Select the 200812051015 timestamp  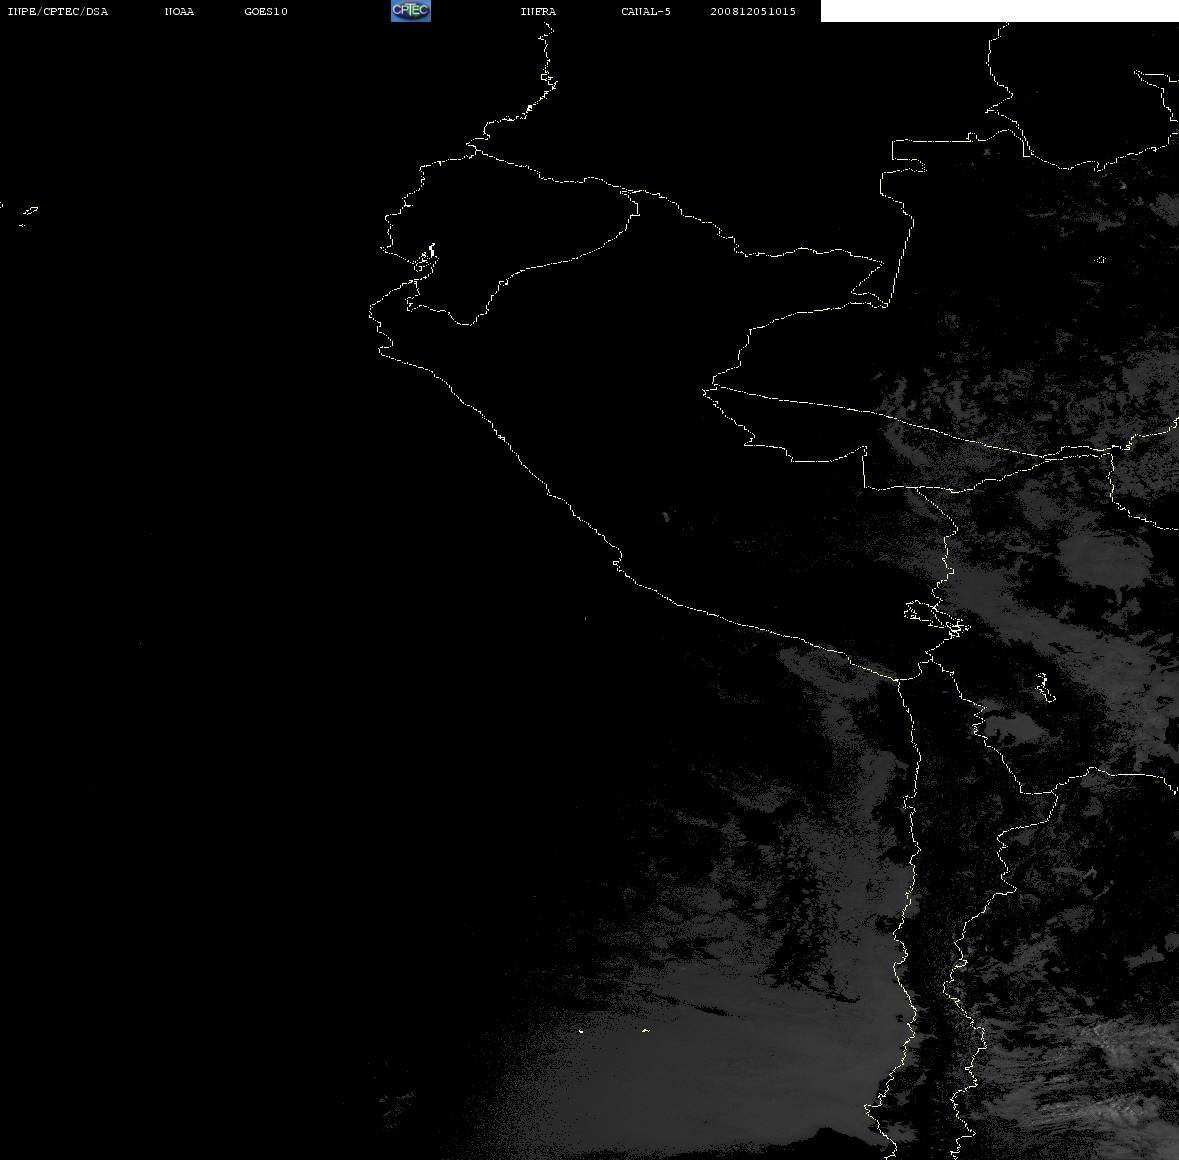pyautogui.click(x=753, y=11)
